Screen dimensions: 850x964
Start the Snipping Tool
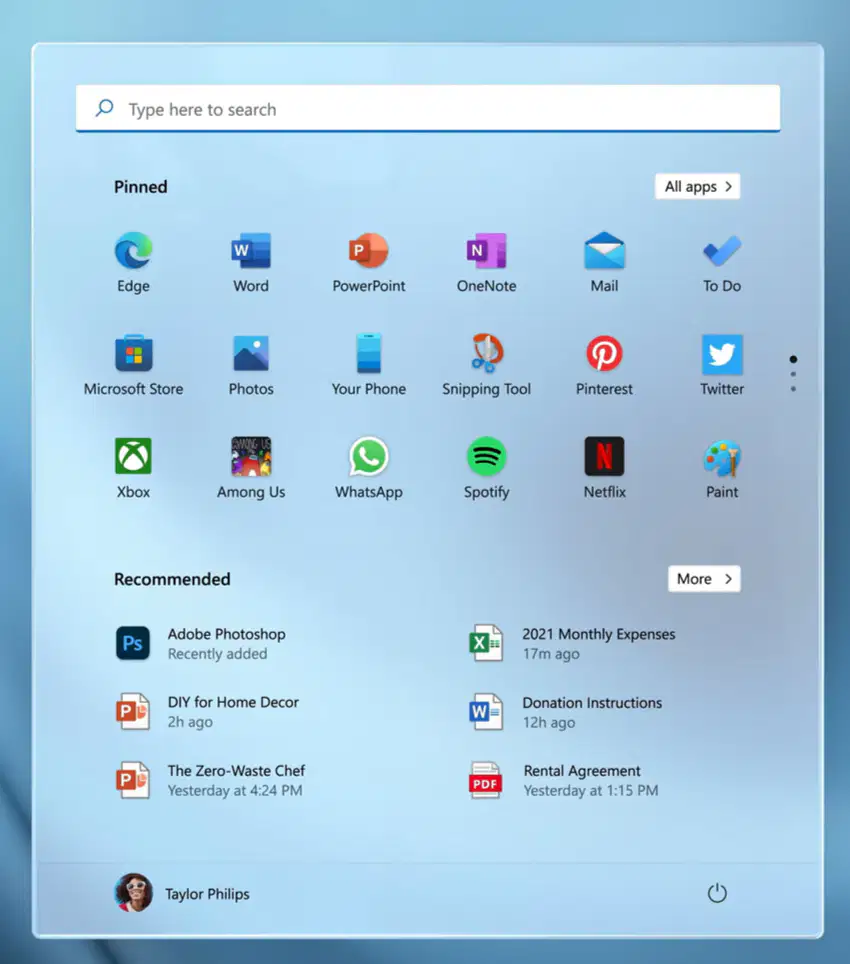tap(486, 365)
